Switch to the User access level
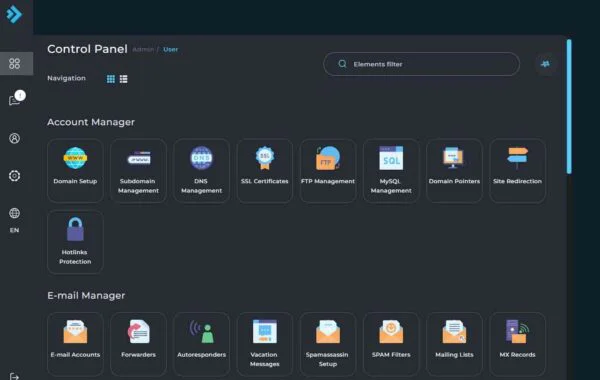Viewport: 600px width, 380px height. tap(170, 49)
